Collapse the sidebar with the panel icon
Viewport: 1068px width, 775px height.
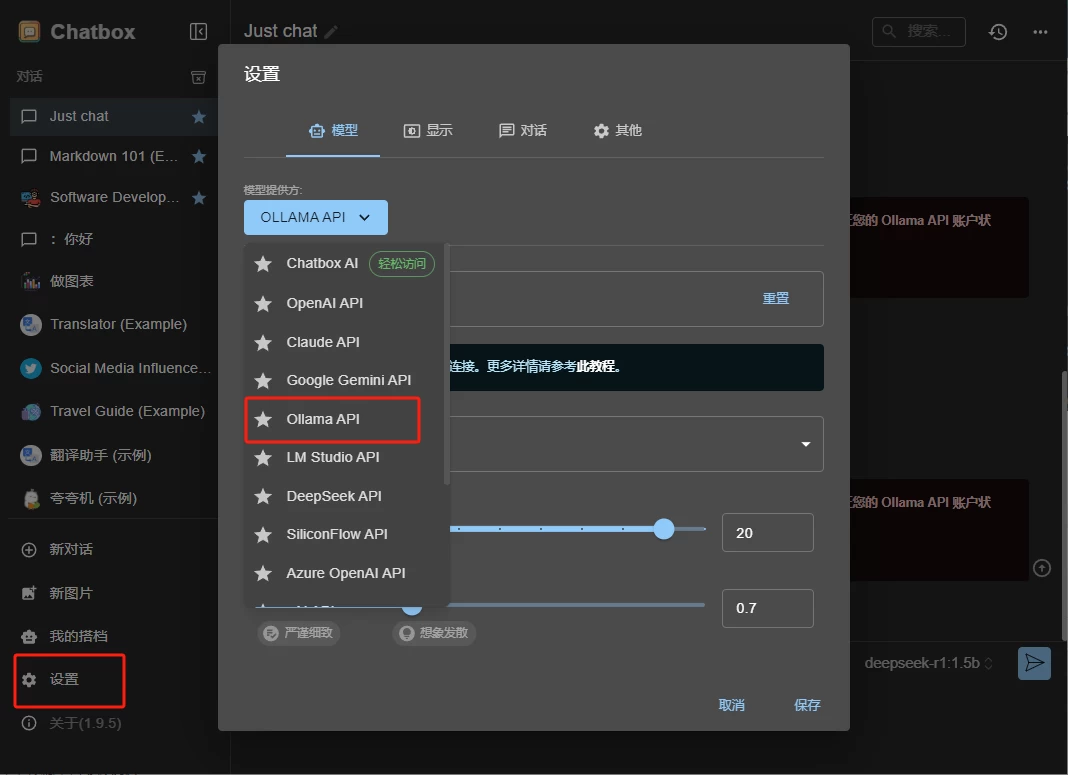[x=198, y=32]
